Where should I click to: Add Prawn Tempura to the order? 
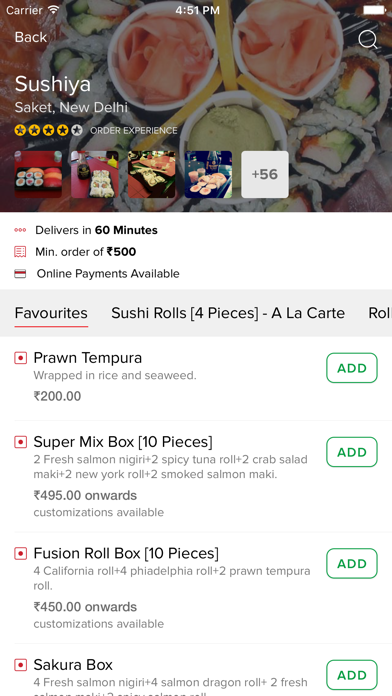coord(352,368)
